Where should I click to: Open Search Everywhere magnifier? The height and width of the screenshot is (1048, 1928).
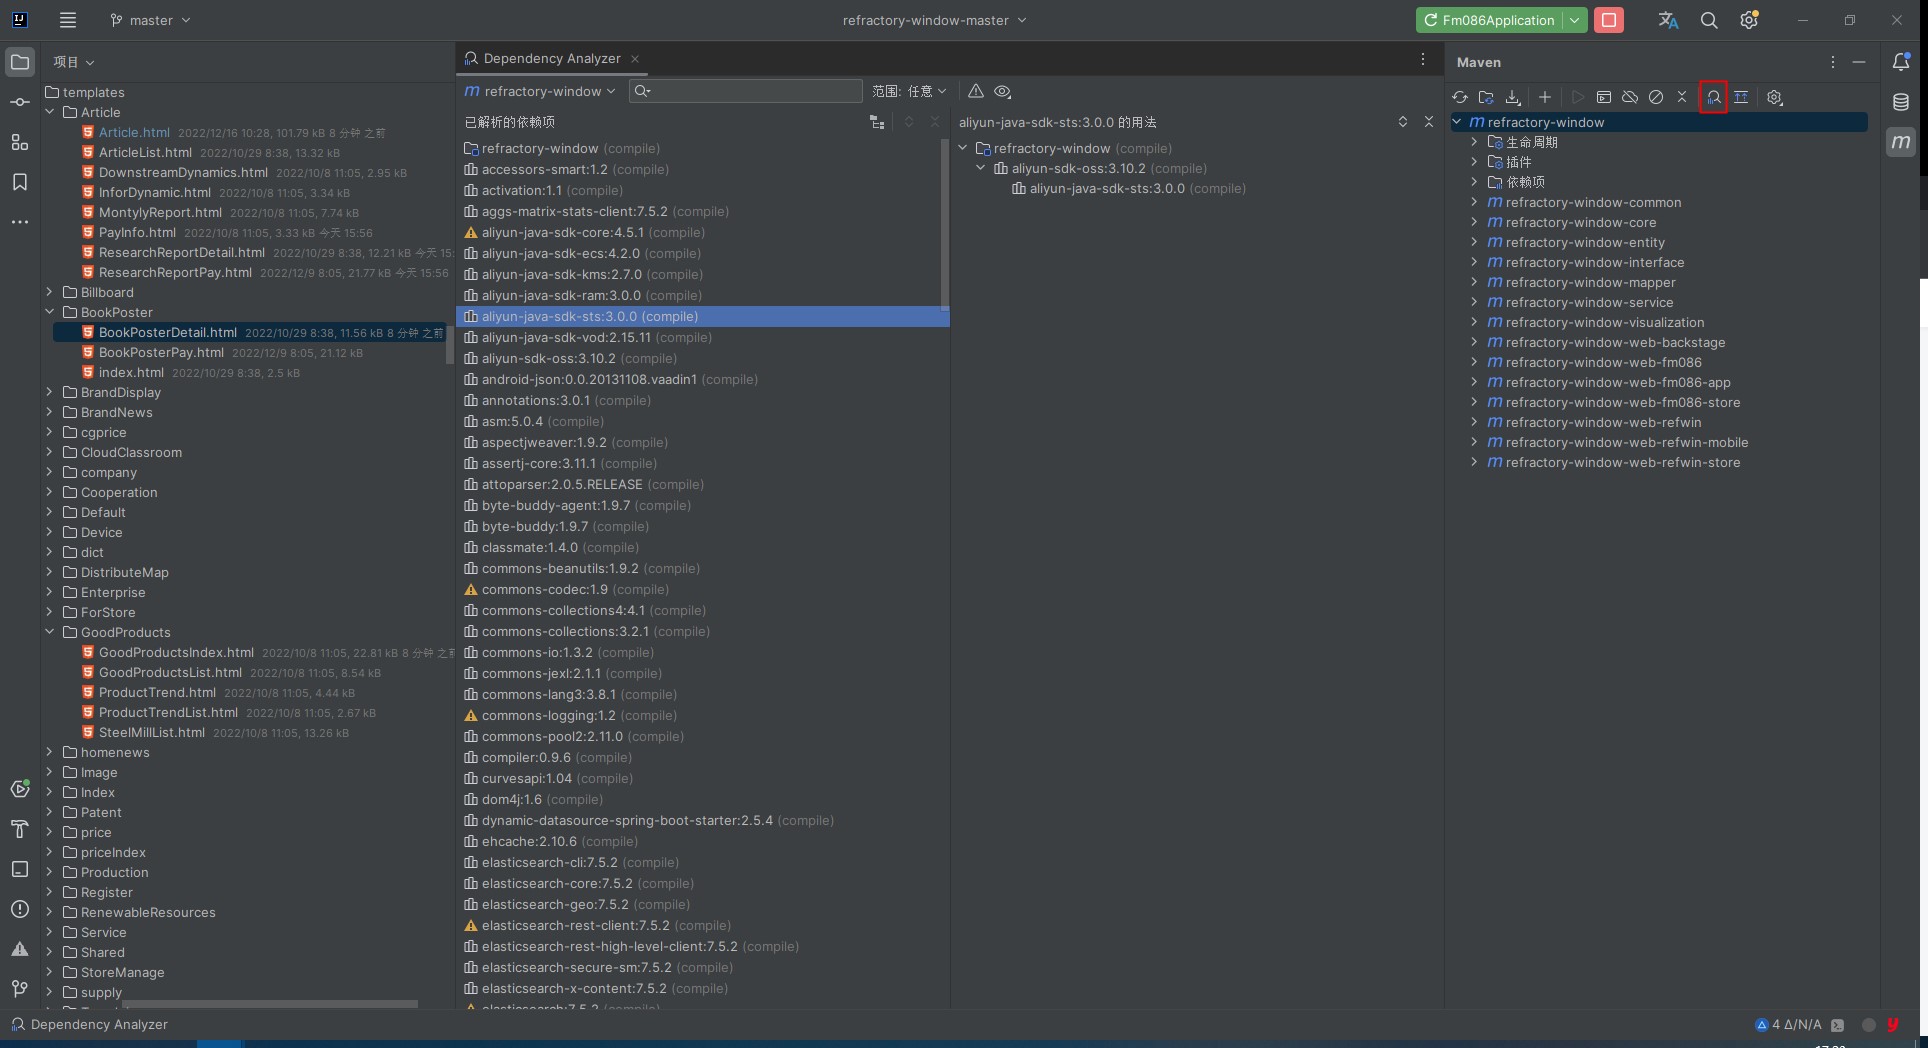(1709, 20)
